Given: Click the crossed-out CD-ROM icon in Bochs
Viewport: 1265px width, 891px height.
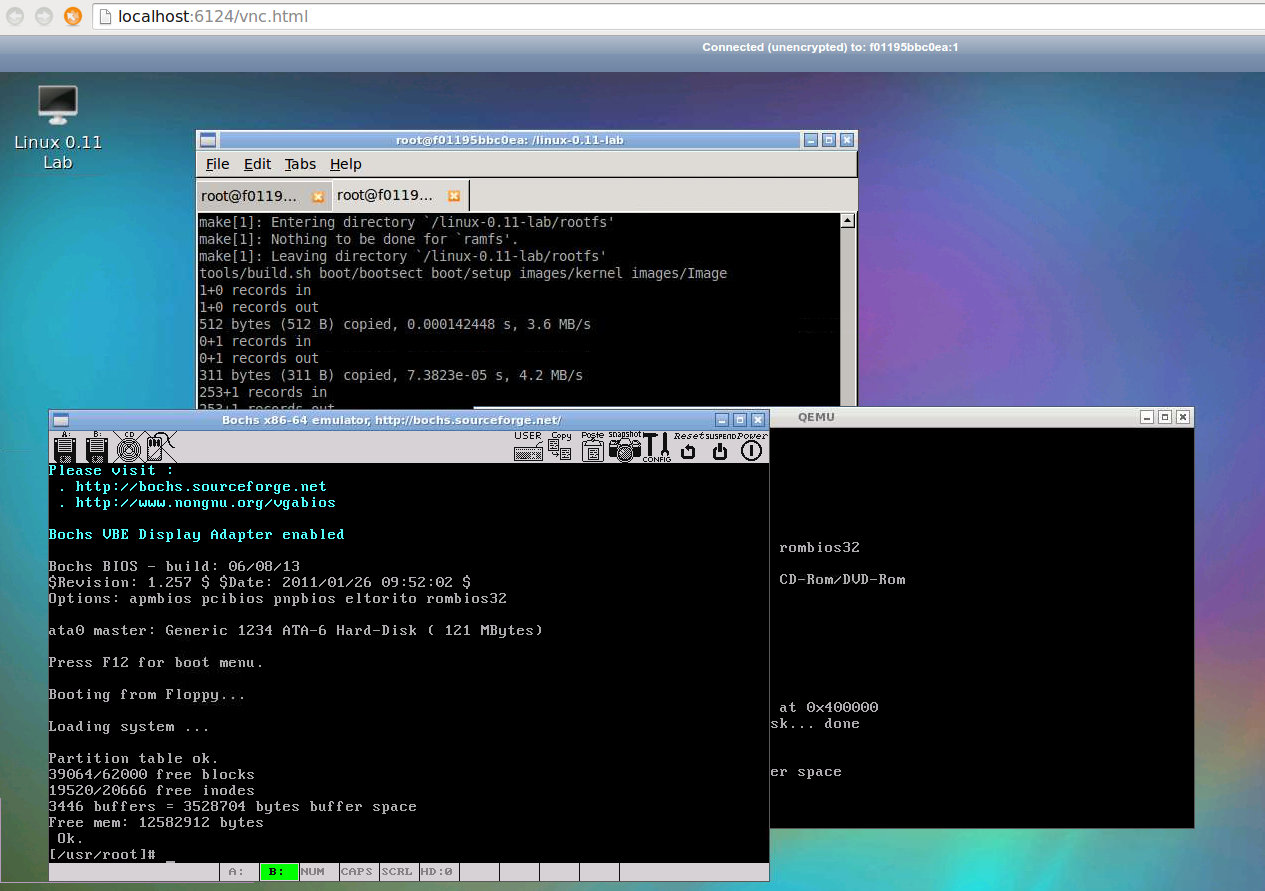Looking at the screenshot, I should [x=128, y=448].
